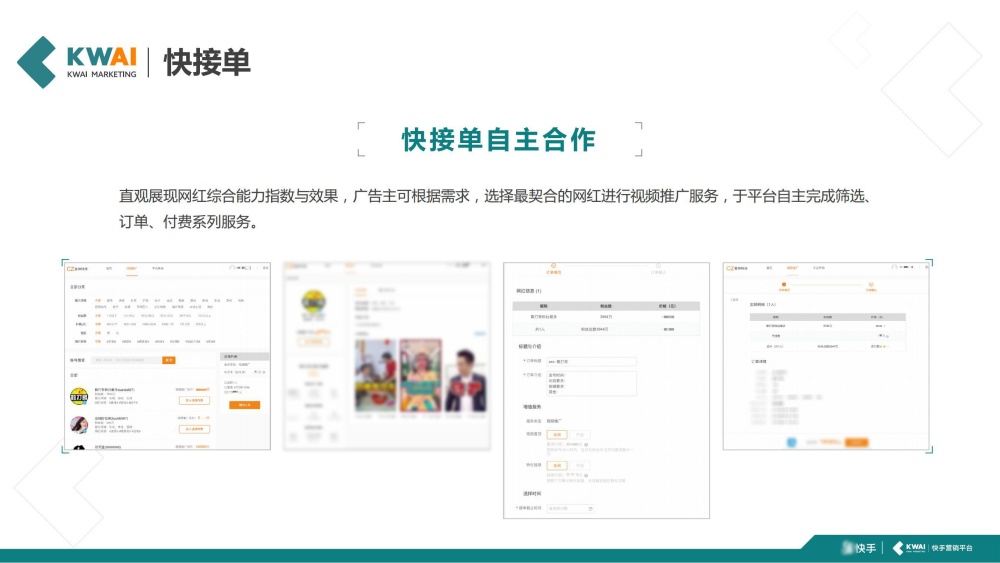Click the orange step-one icon atop the order form
The image size is (1000, 563).
(554, 266)
